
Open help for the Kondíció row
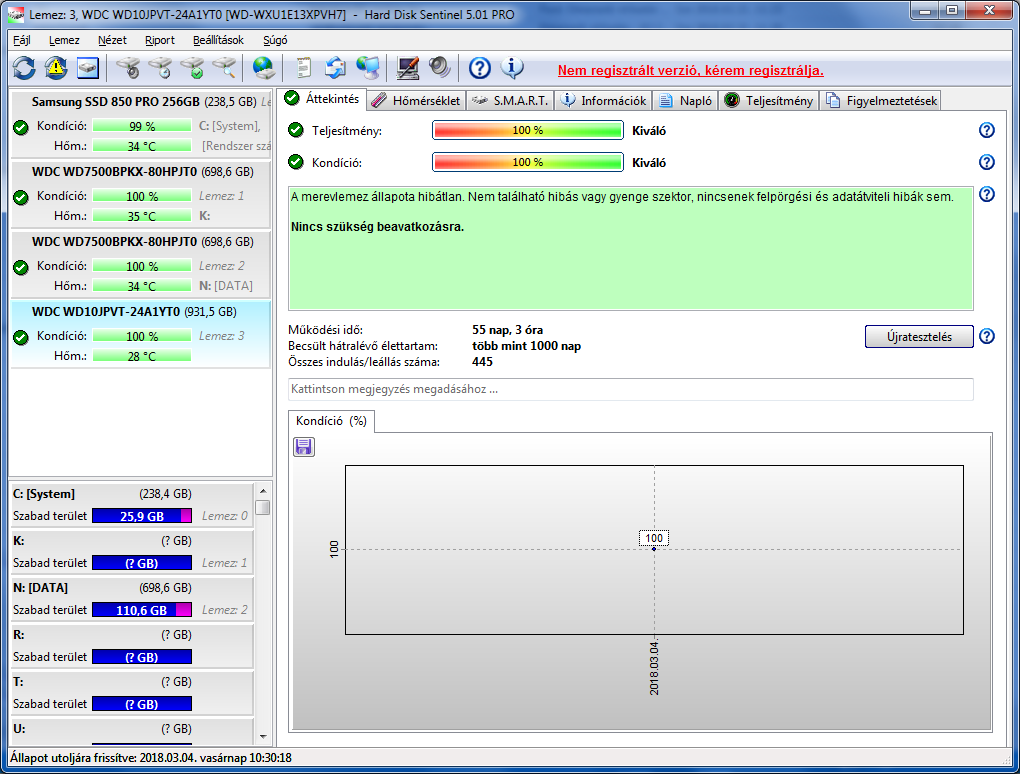coord(987,162)
